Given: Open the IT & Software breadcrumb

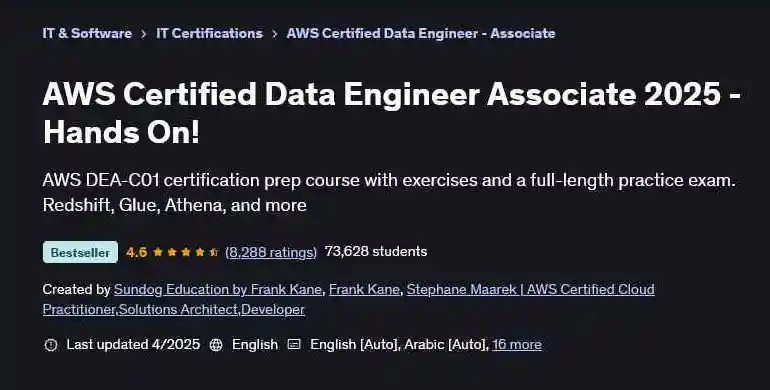Looking at the screenshot, I should point(87,33).
